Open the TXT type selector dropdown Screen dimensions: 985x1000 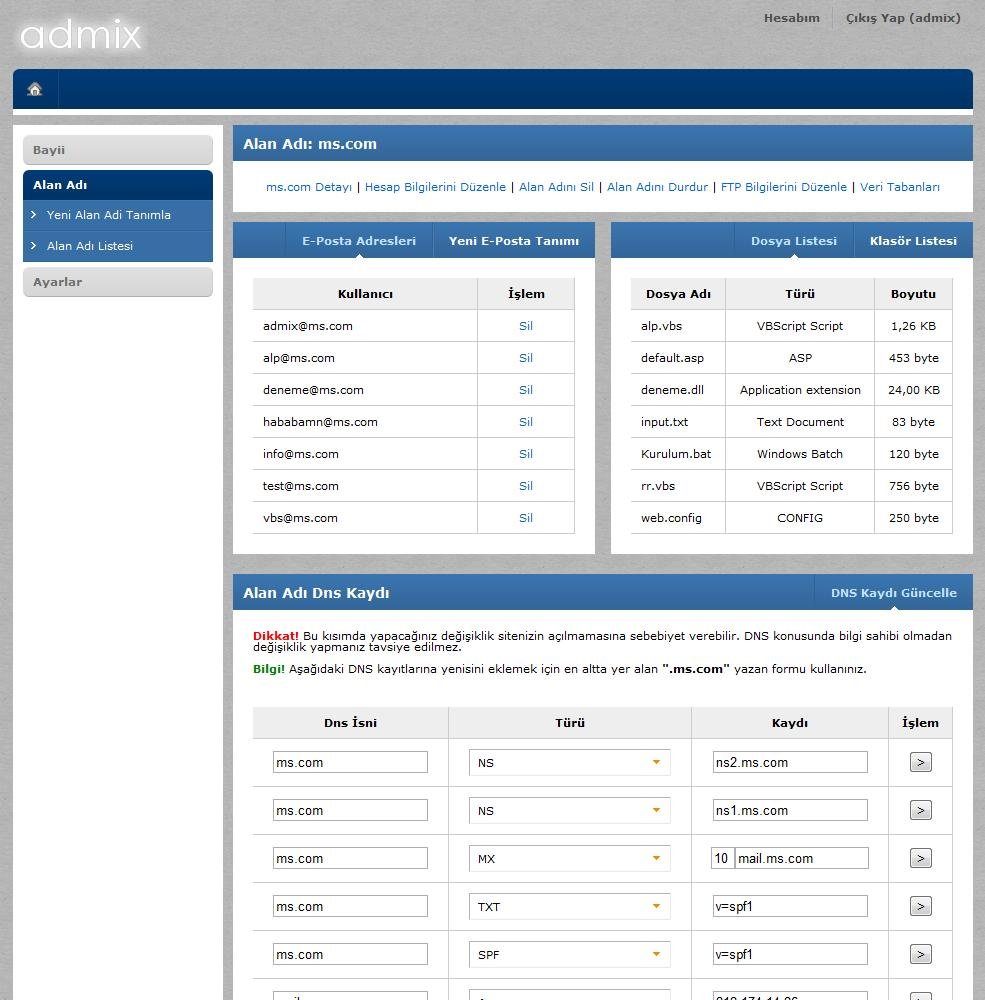pyautogui.click(x=568, y=906)
